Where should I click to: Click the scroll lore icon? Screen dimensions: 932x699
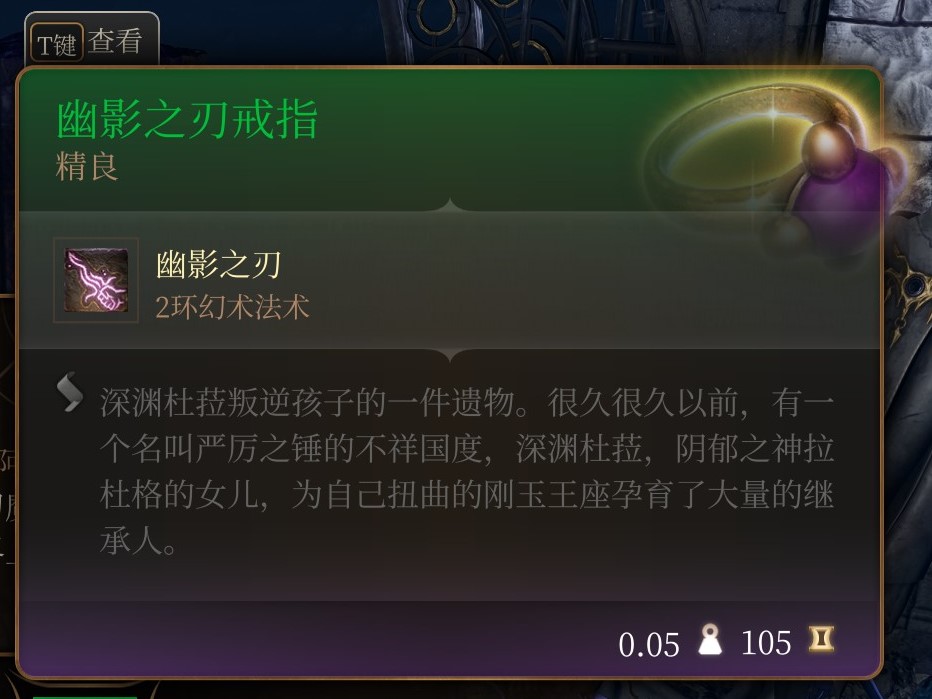pyautogui.click(x=69, y=392)
